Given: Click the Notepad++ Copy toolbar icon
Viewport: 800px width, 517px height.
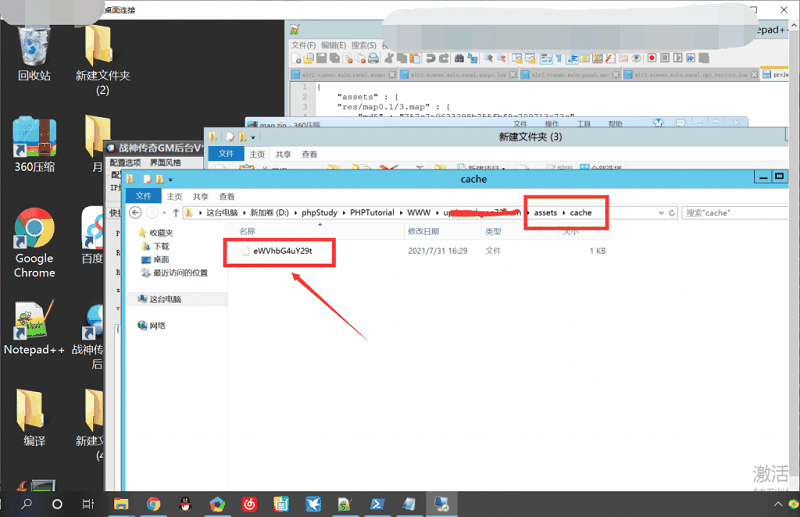Looking at the screenshot, I should tap(402, 59).
